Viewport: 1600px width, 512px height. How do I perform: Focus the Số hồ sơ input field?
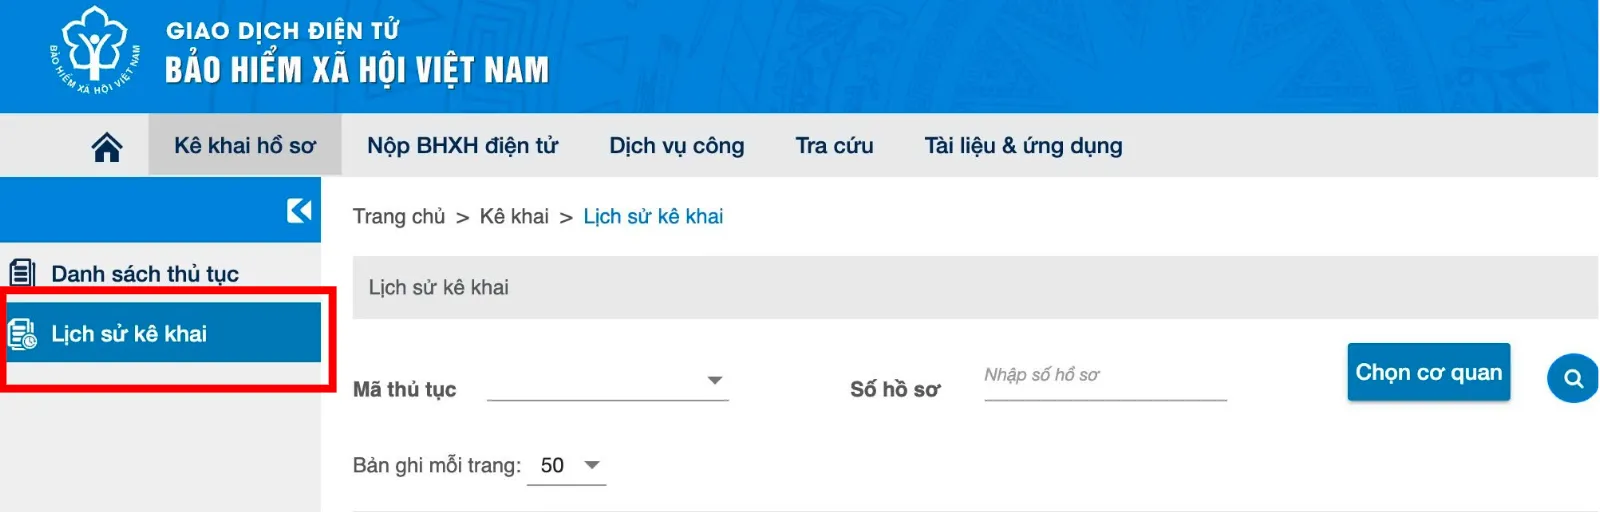[1104, 376]
